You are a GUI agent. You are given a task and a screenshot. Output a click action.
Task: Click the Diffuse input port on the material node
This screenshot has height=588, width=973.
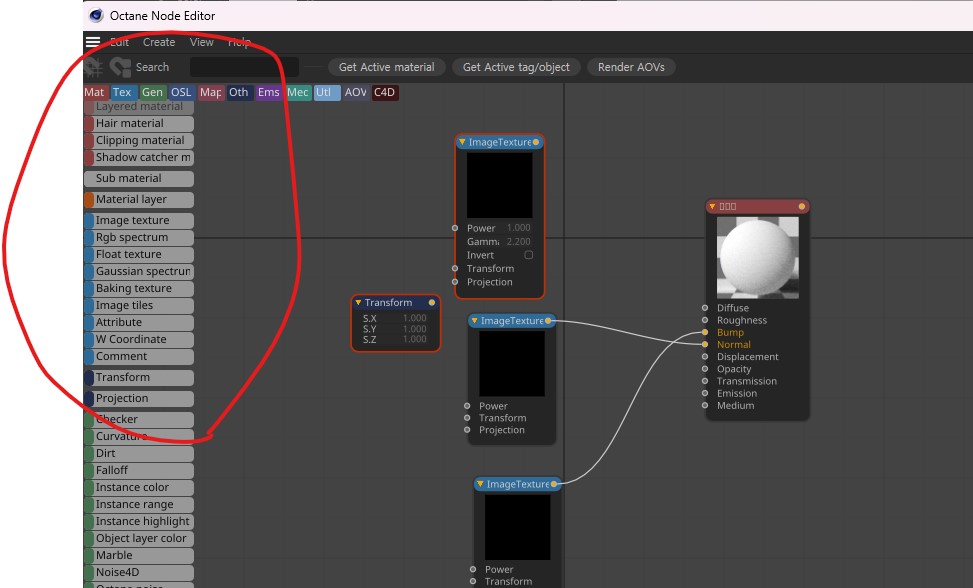pyautogui.click(x=705, y=308)
